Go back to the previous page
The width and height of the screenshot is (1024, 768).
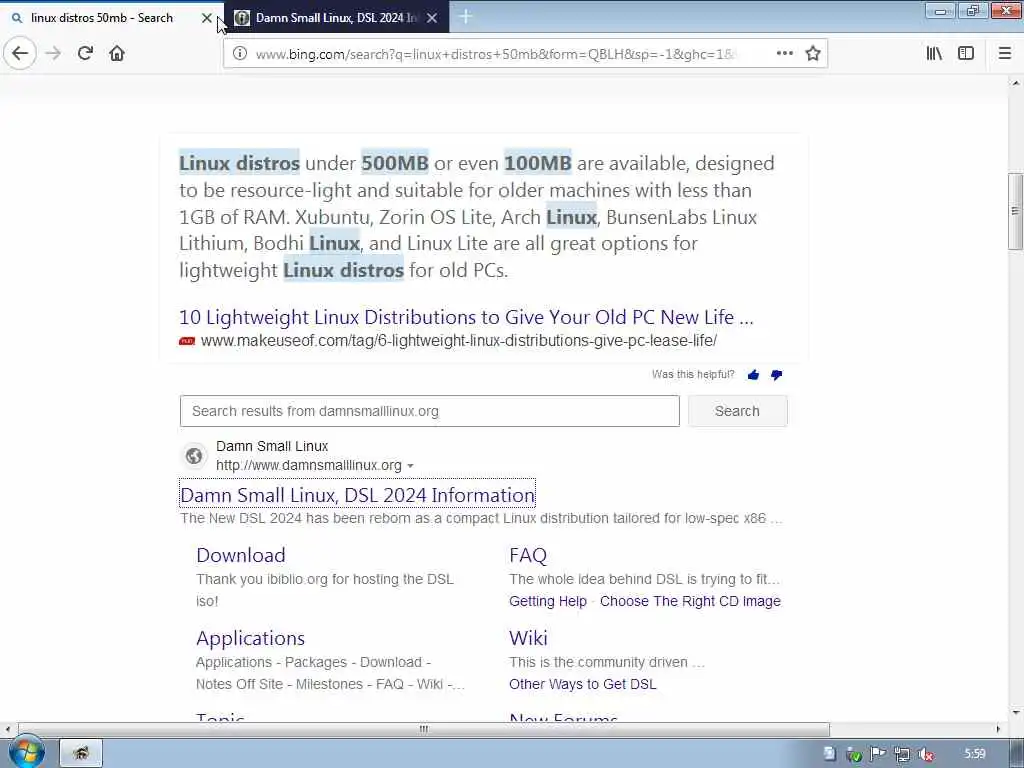20,54
